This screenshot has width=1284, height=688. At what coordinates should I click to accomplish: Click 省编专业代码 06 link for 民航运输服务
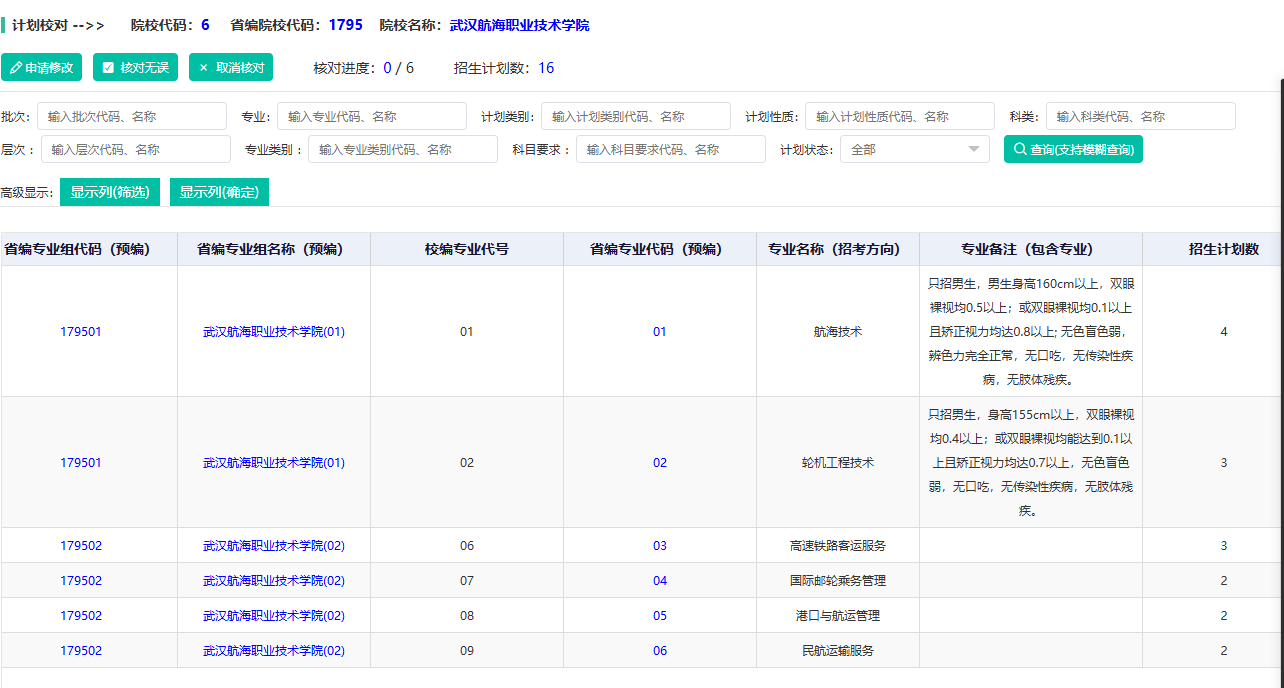pos(659,650)
